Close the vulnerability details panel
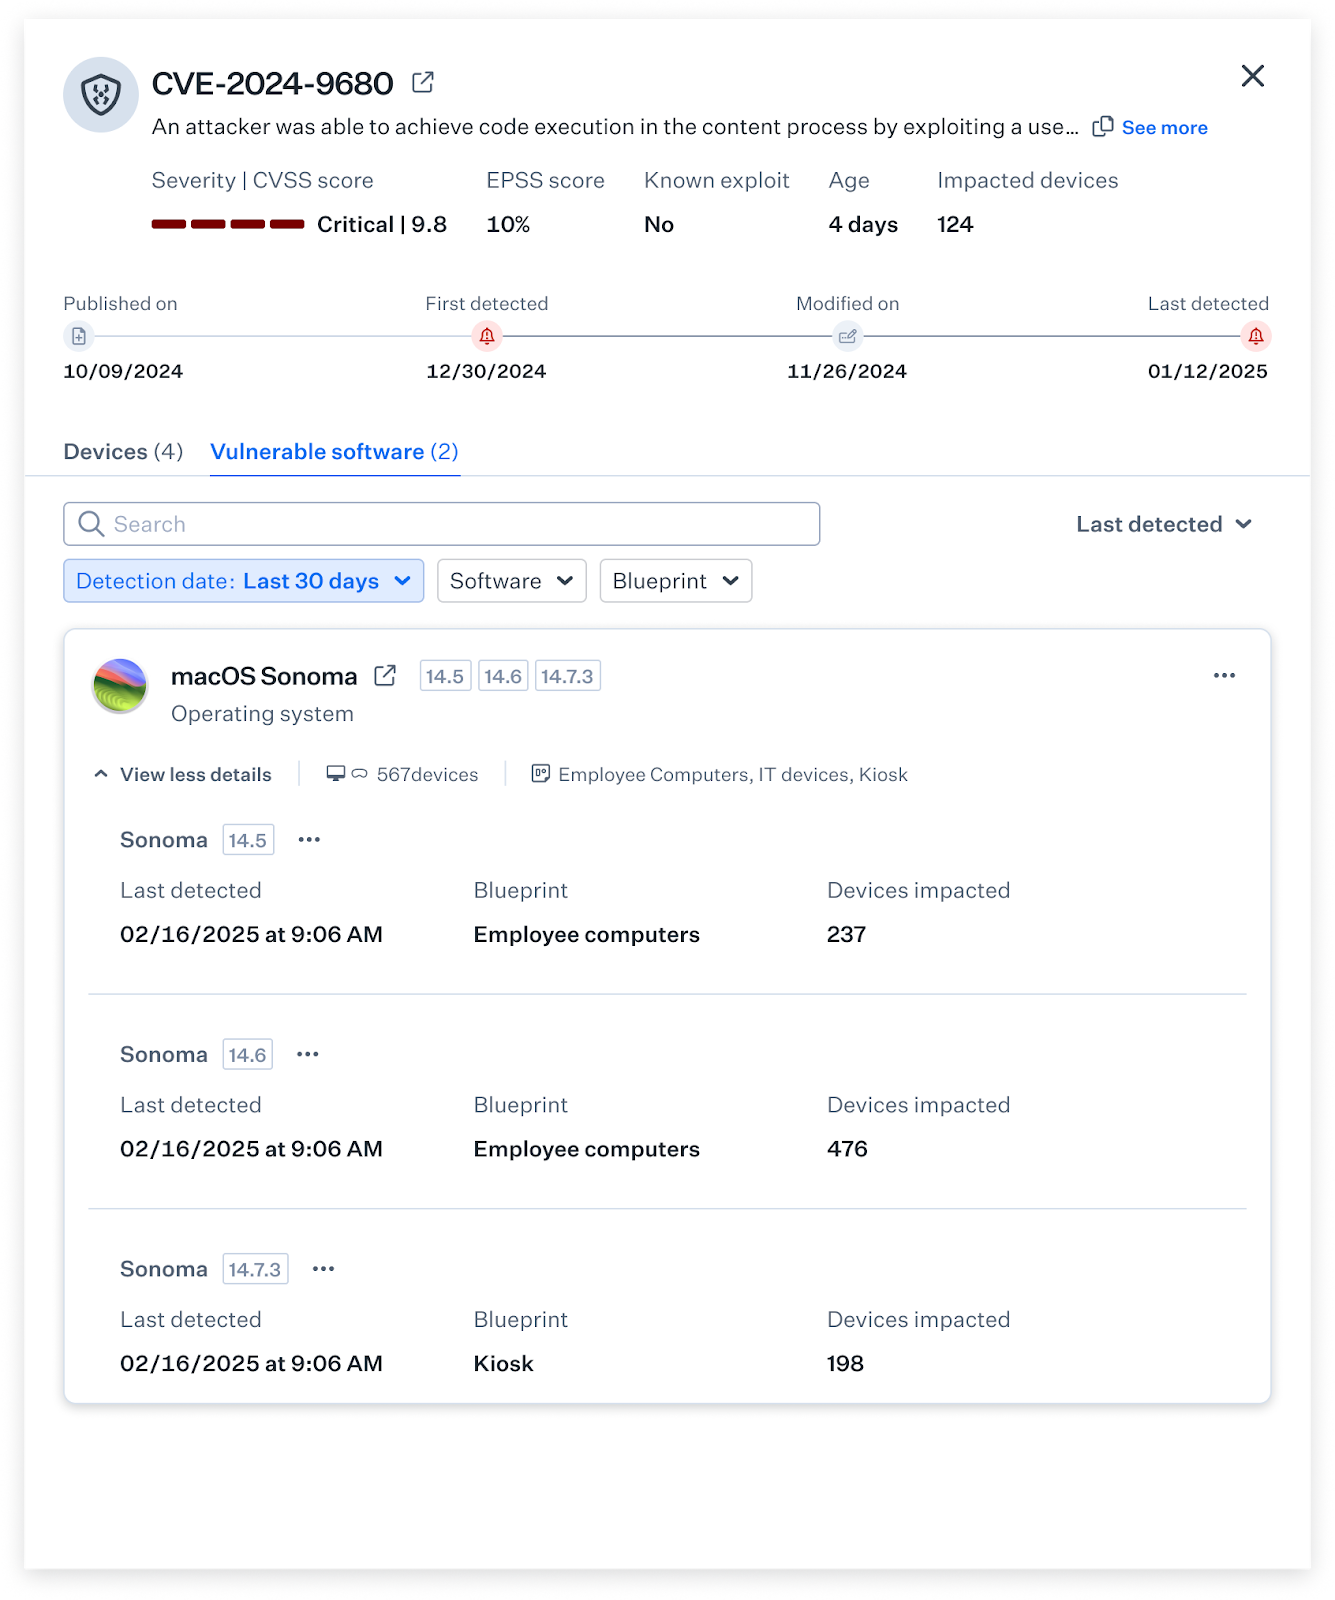This screenshot has height=1600, width=1335. tap(1252, 76)
